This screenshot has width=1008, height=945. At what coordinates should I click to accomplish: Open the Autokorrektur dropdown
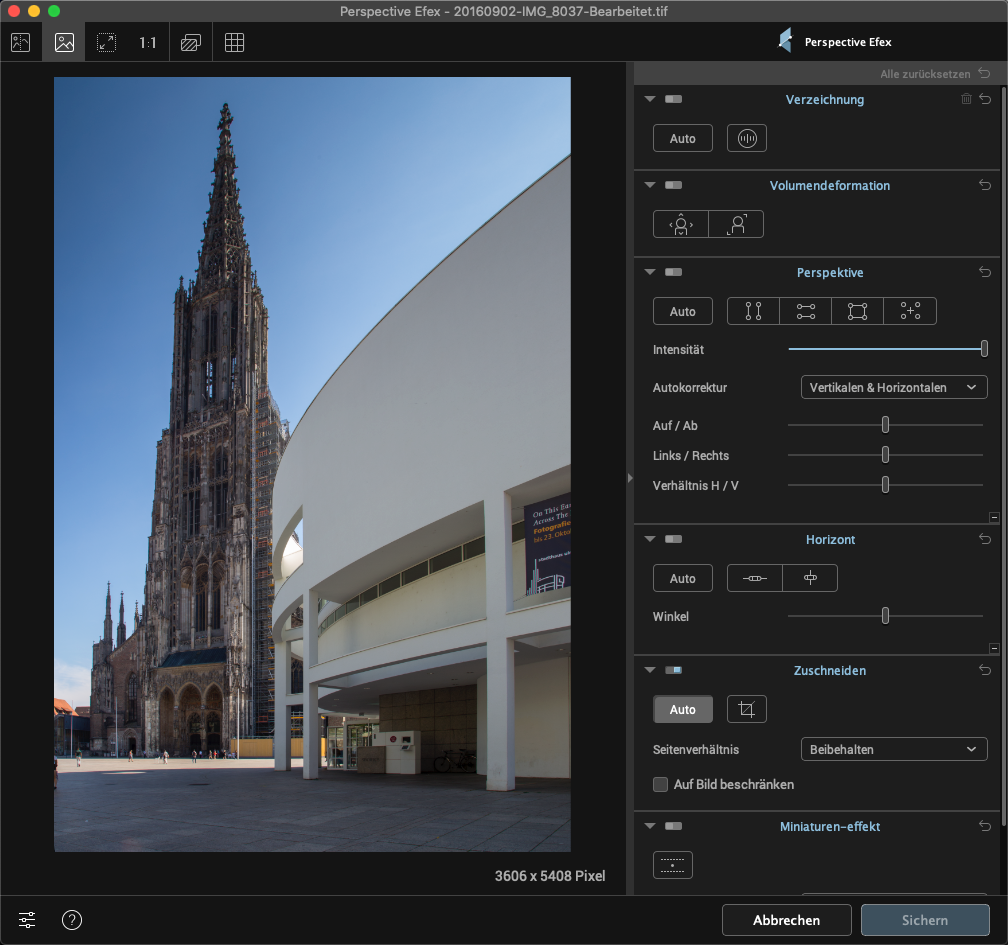(x=893, y=387)
